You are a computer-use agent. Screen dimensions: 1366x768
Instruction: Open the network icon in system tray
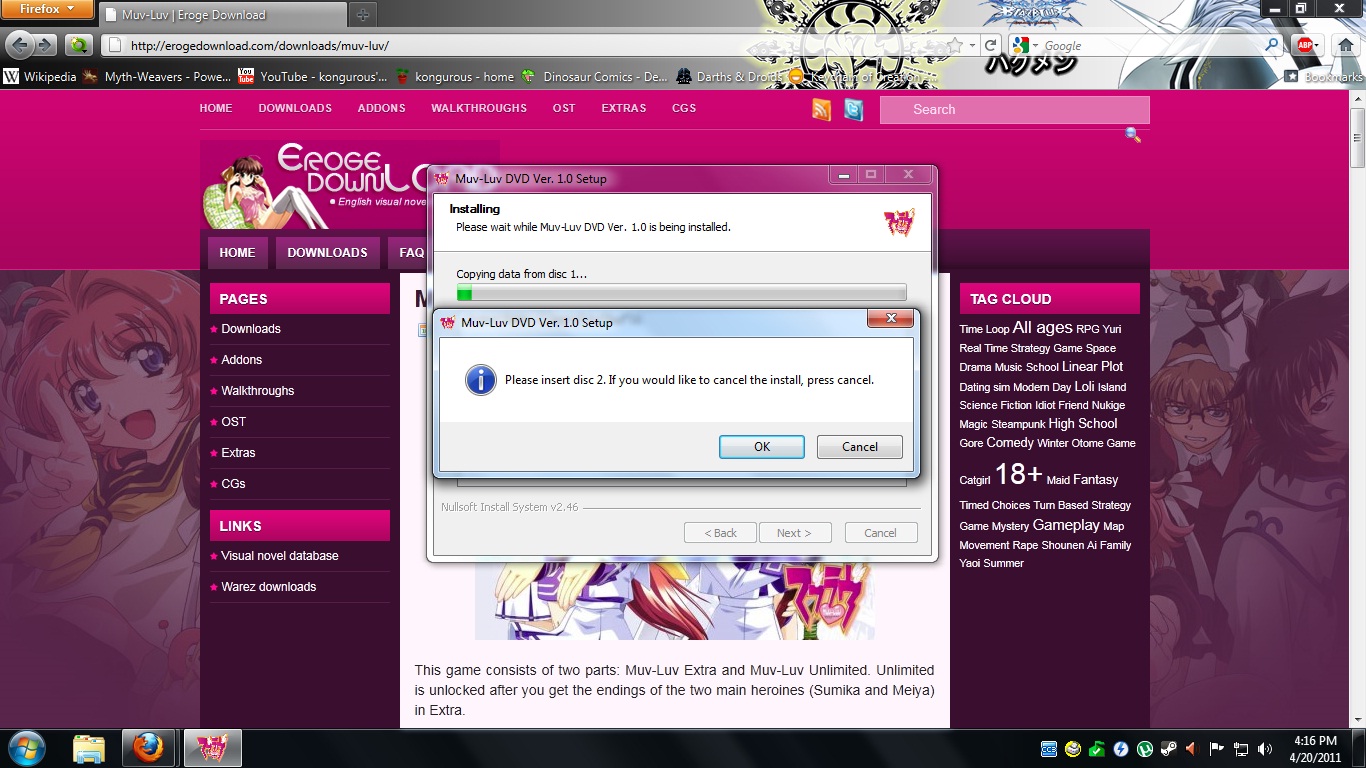coord(1241,749)
